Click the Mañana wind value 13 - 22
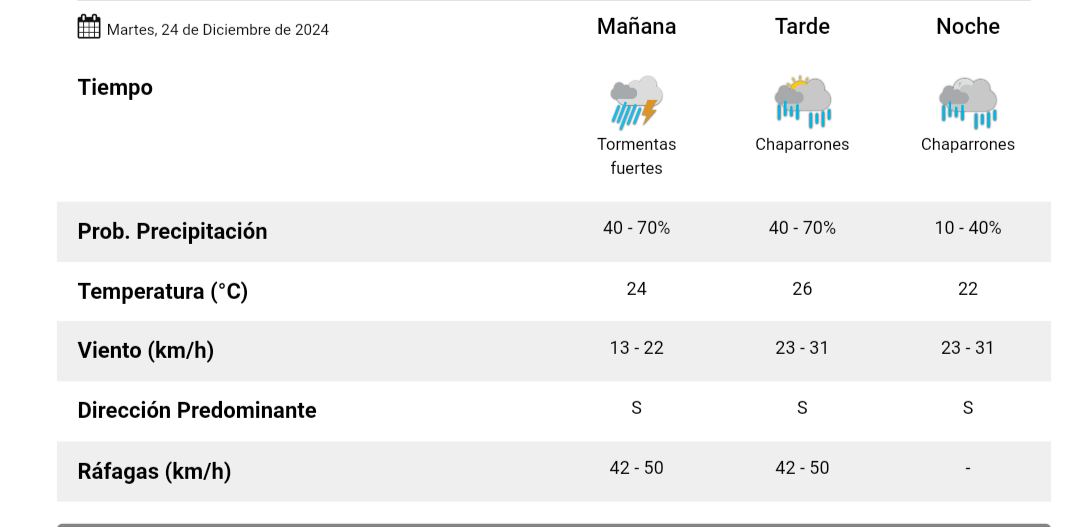Image resolution: width=1080 pixels, height=527 pixels. (636, 348)
